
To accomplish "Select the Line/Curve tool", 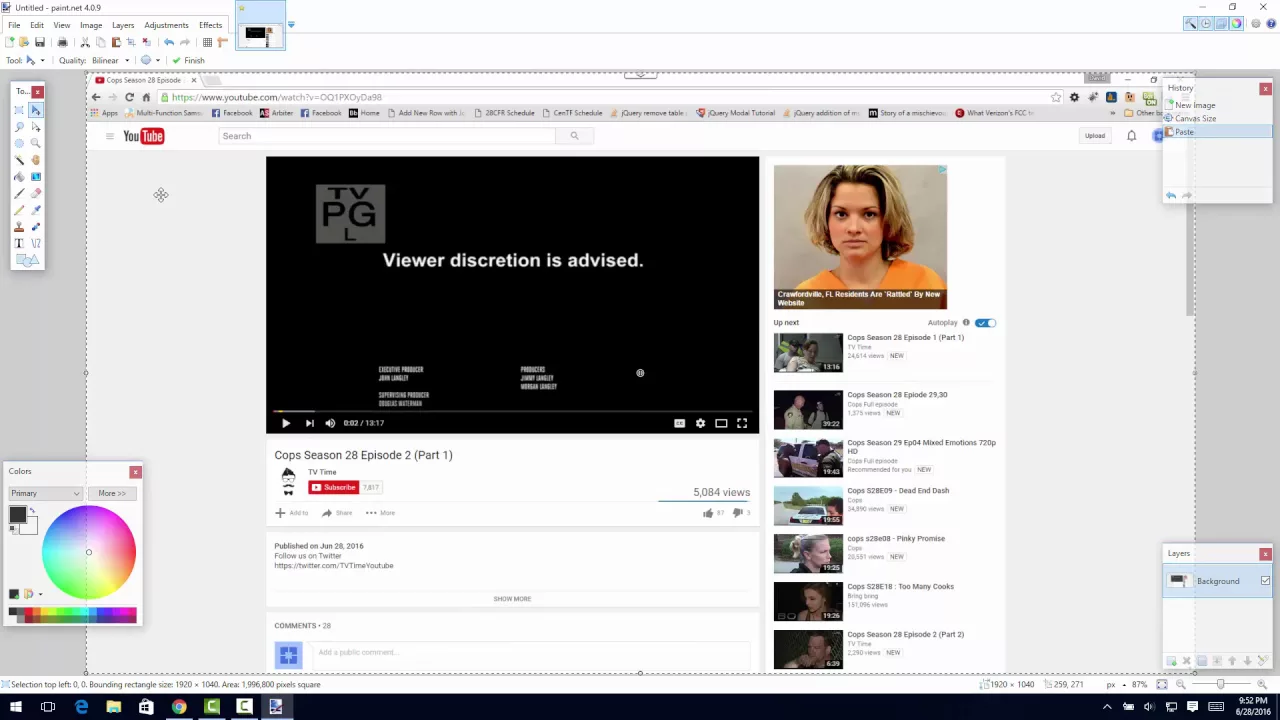I will tap(36, 243).
